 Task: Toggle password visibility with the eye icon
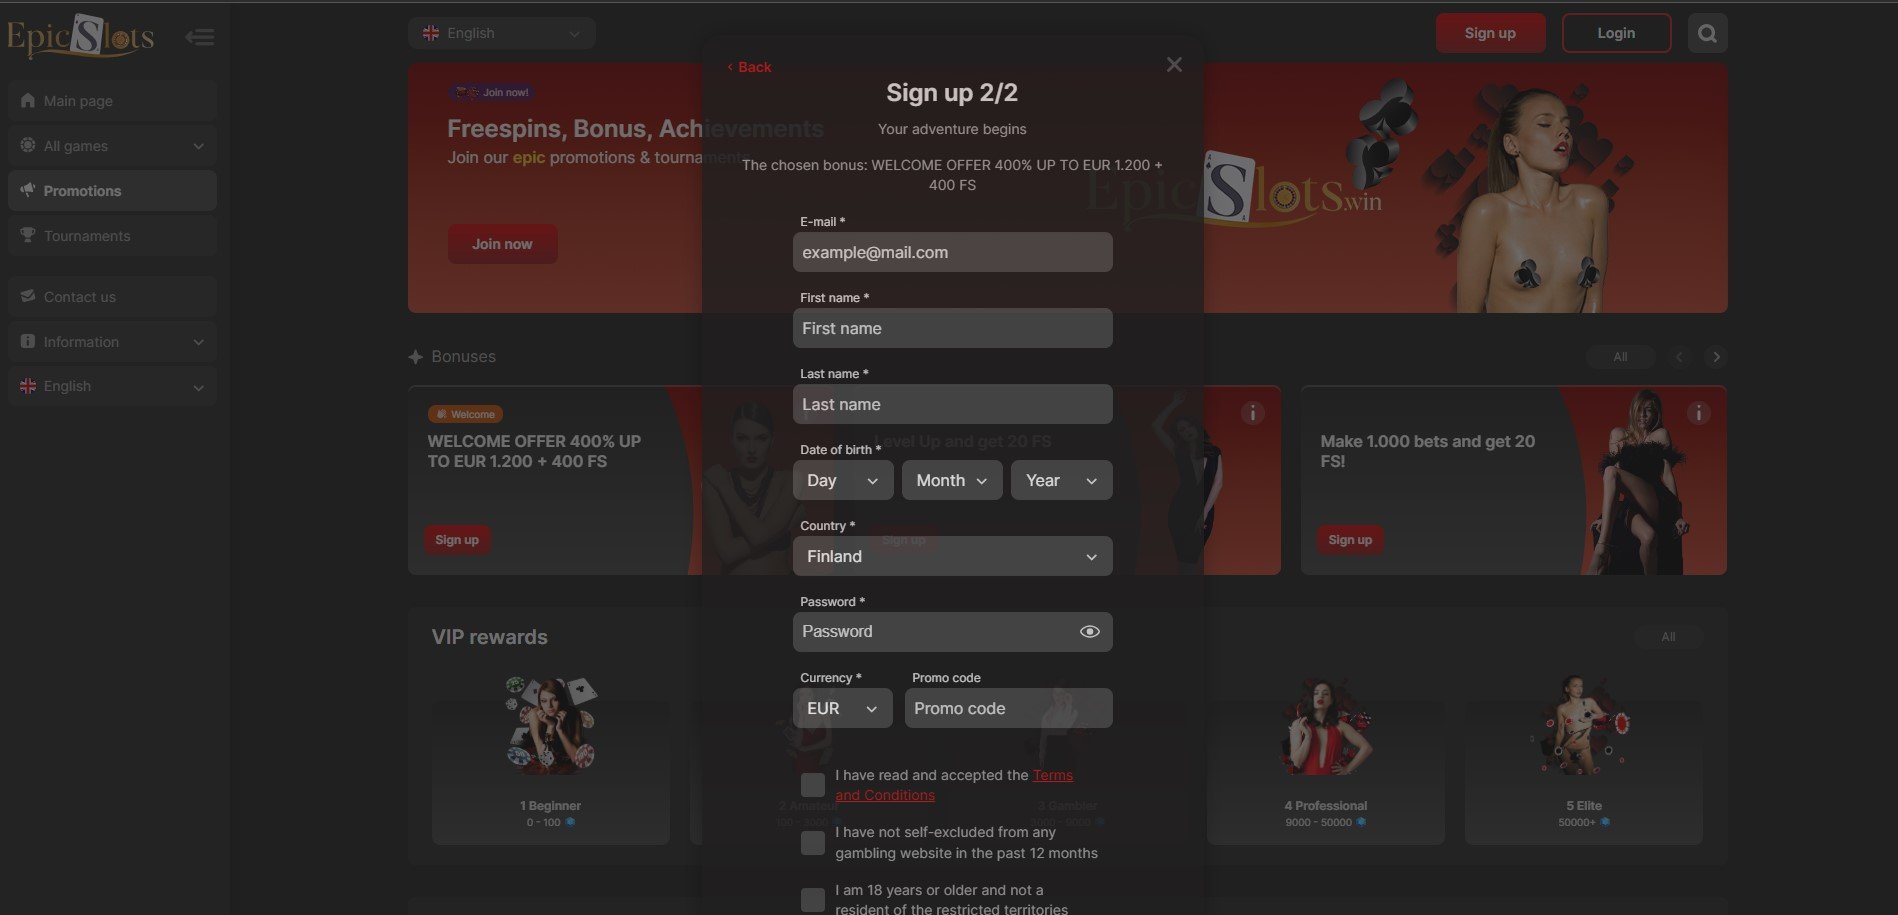[1089, 632]
